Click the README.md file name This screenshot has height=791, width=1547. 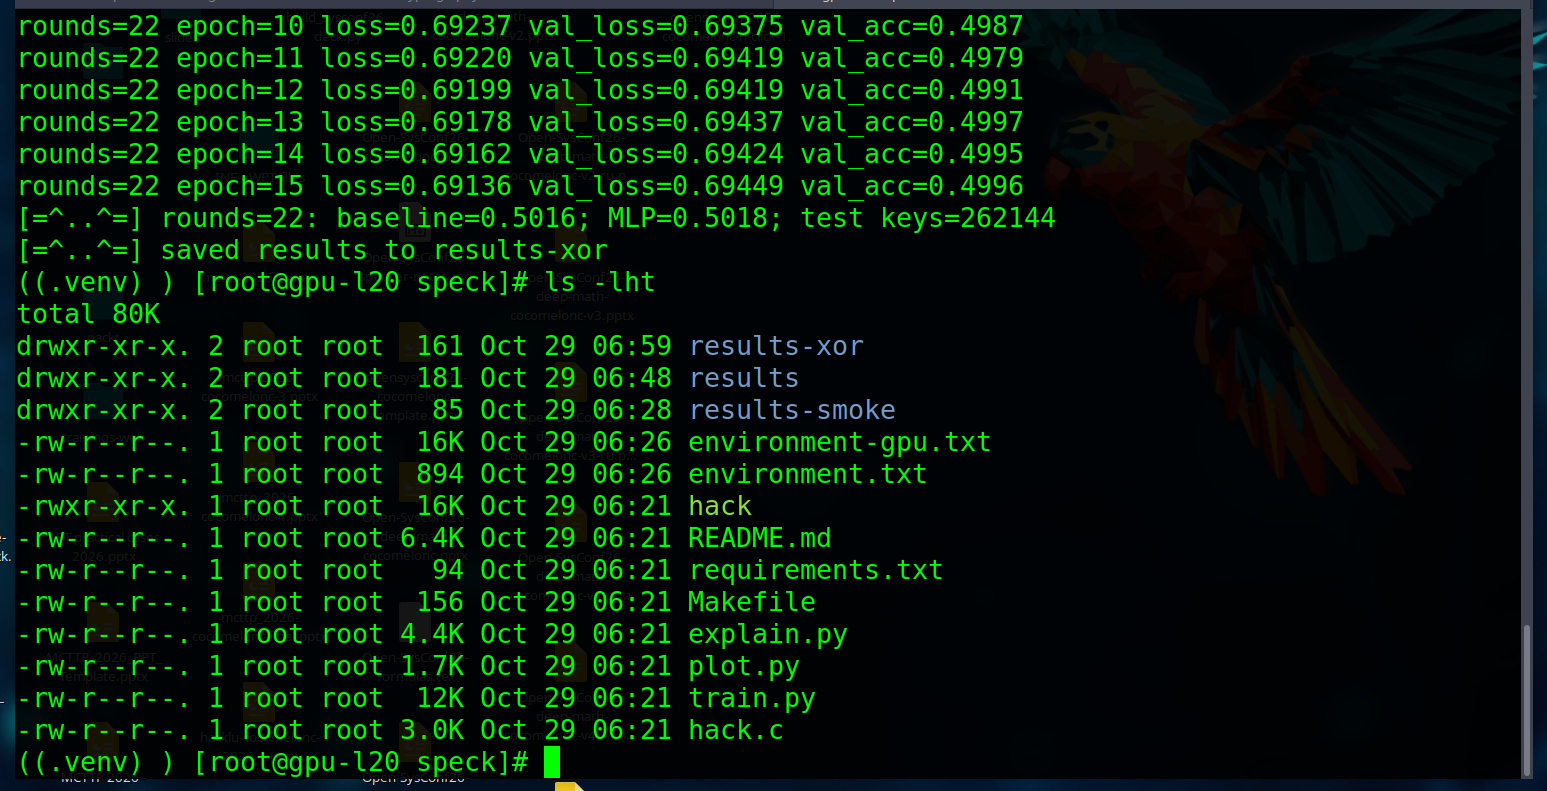[760, 538]
